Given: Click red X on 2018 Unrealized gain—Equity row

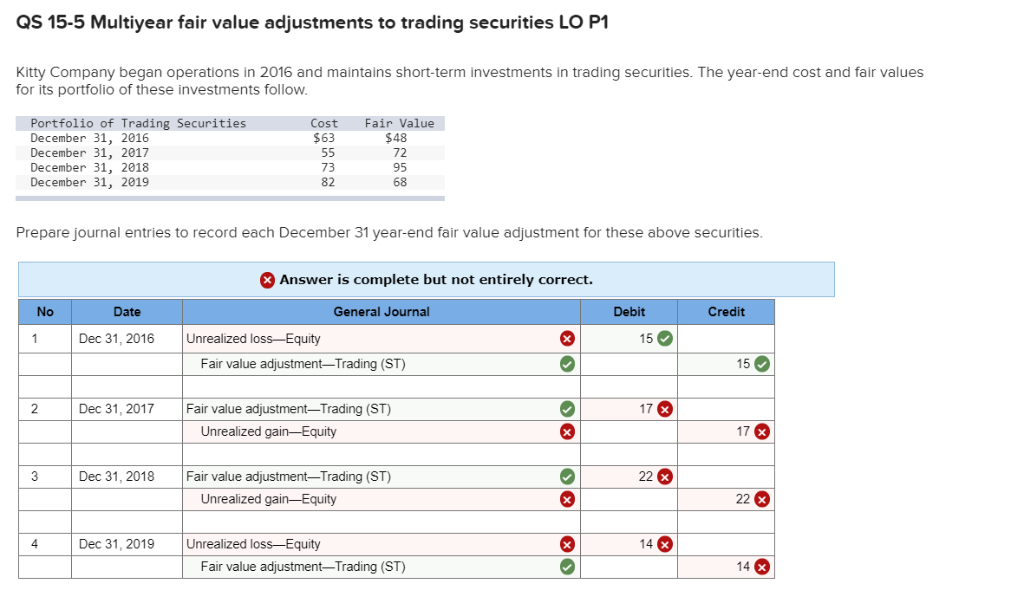Looking at the screenshot, I should point(568,499).
